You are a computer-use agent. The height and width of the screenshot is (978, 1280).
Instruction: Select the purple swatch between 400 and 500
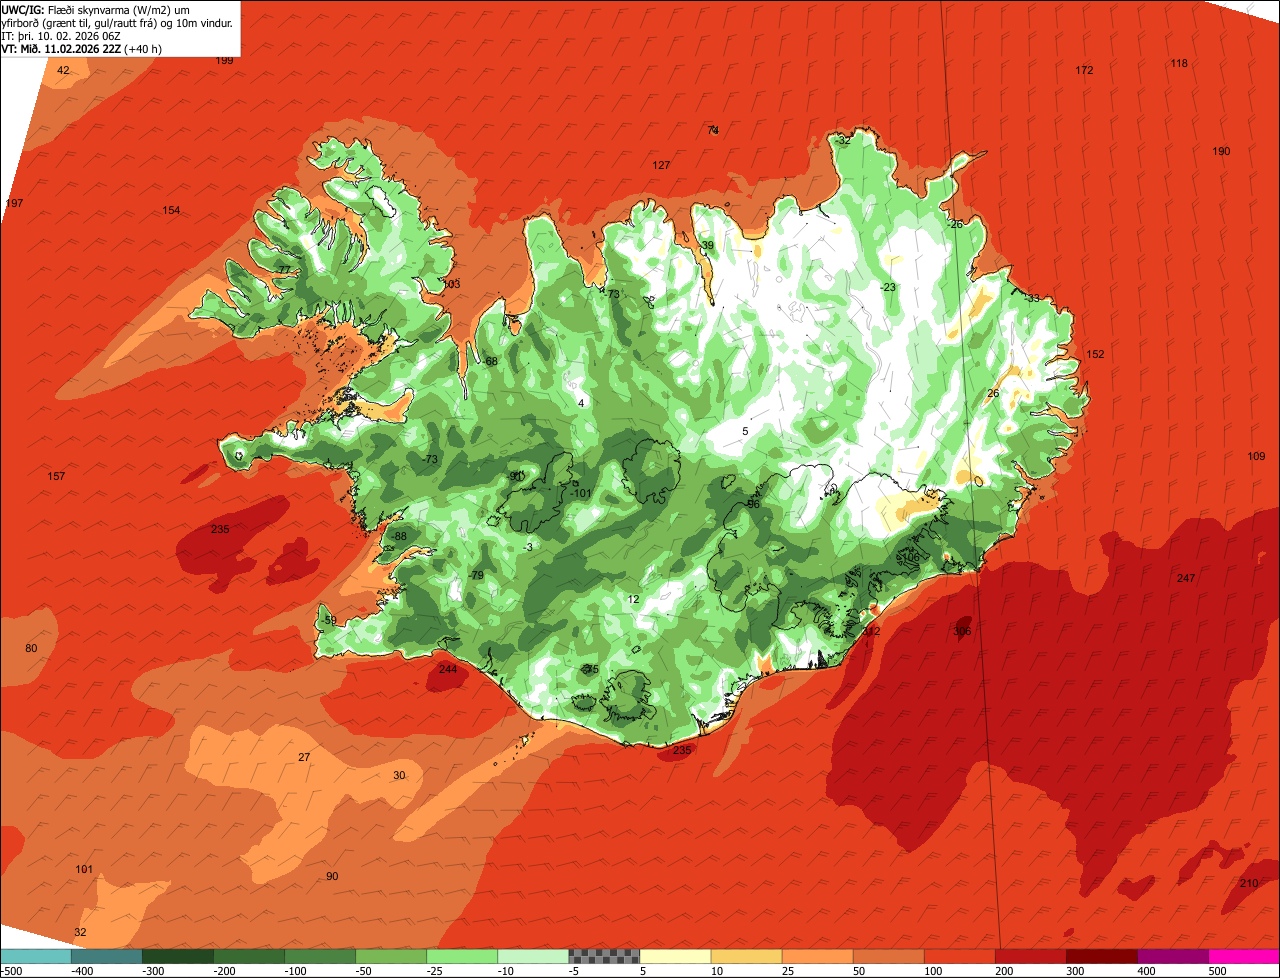click(x=1172, y=956)
